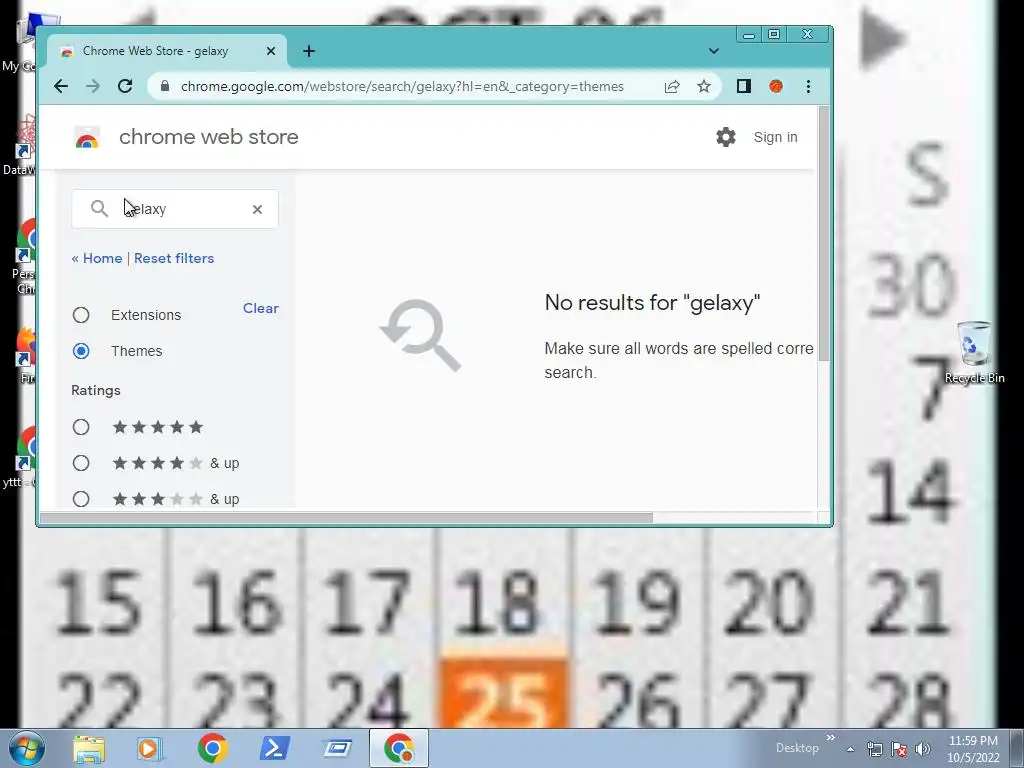Select the Chrome Web Store - gelaxy tab
The image size is (1024, 768).
point(167,51)
